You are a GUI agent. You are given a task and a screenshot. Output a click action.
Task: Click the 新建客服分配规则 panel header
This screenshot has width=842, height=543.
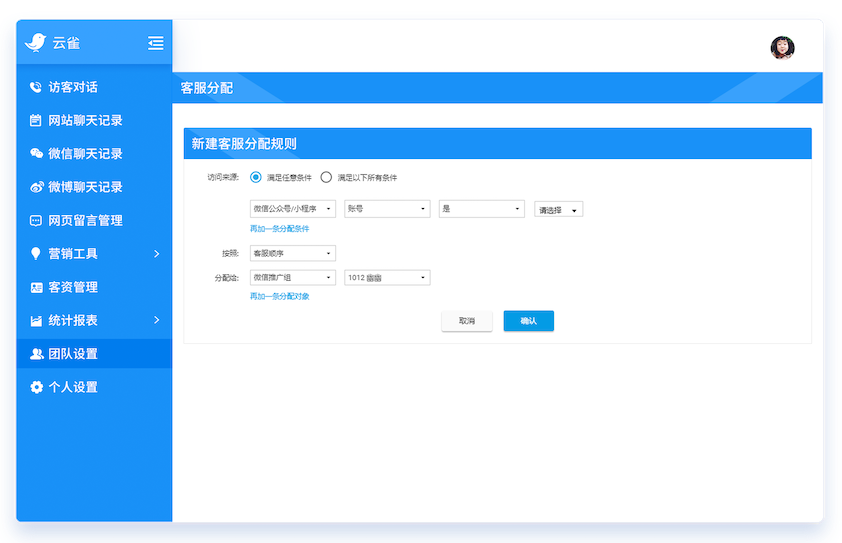click(x=497, y=143)
